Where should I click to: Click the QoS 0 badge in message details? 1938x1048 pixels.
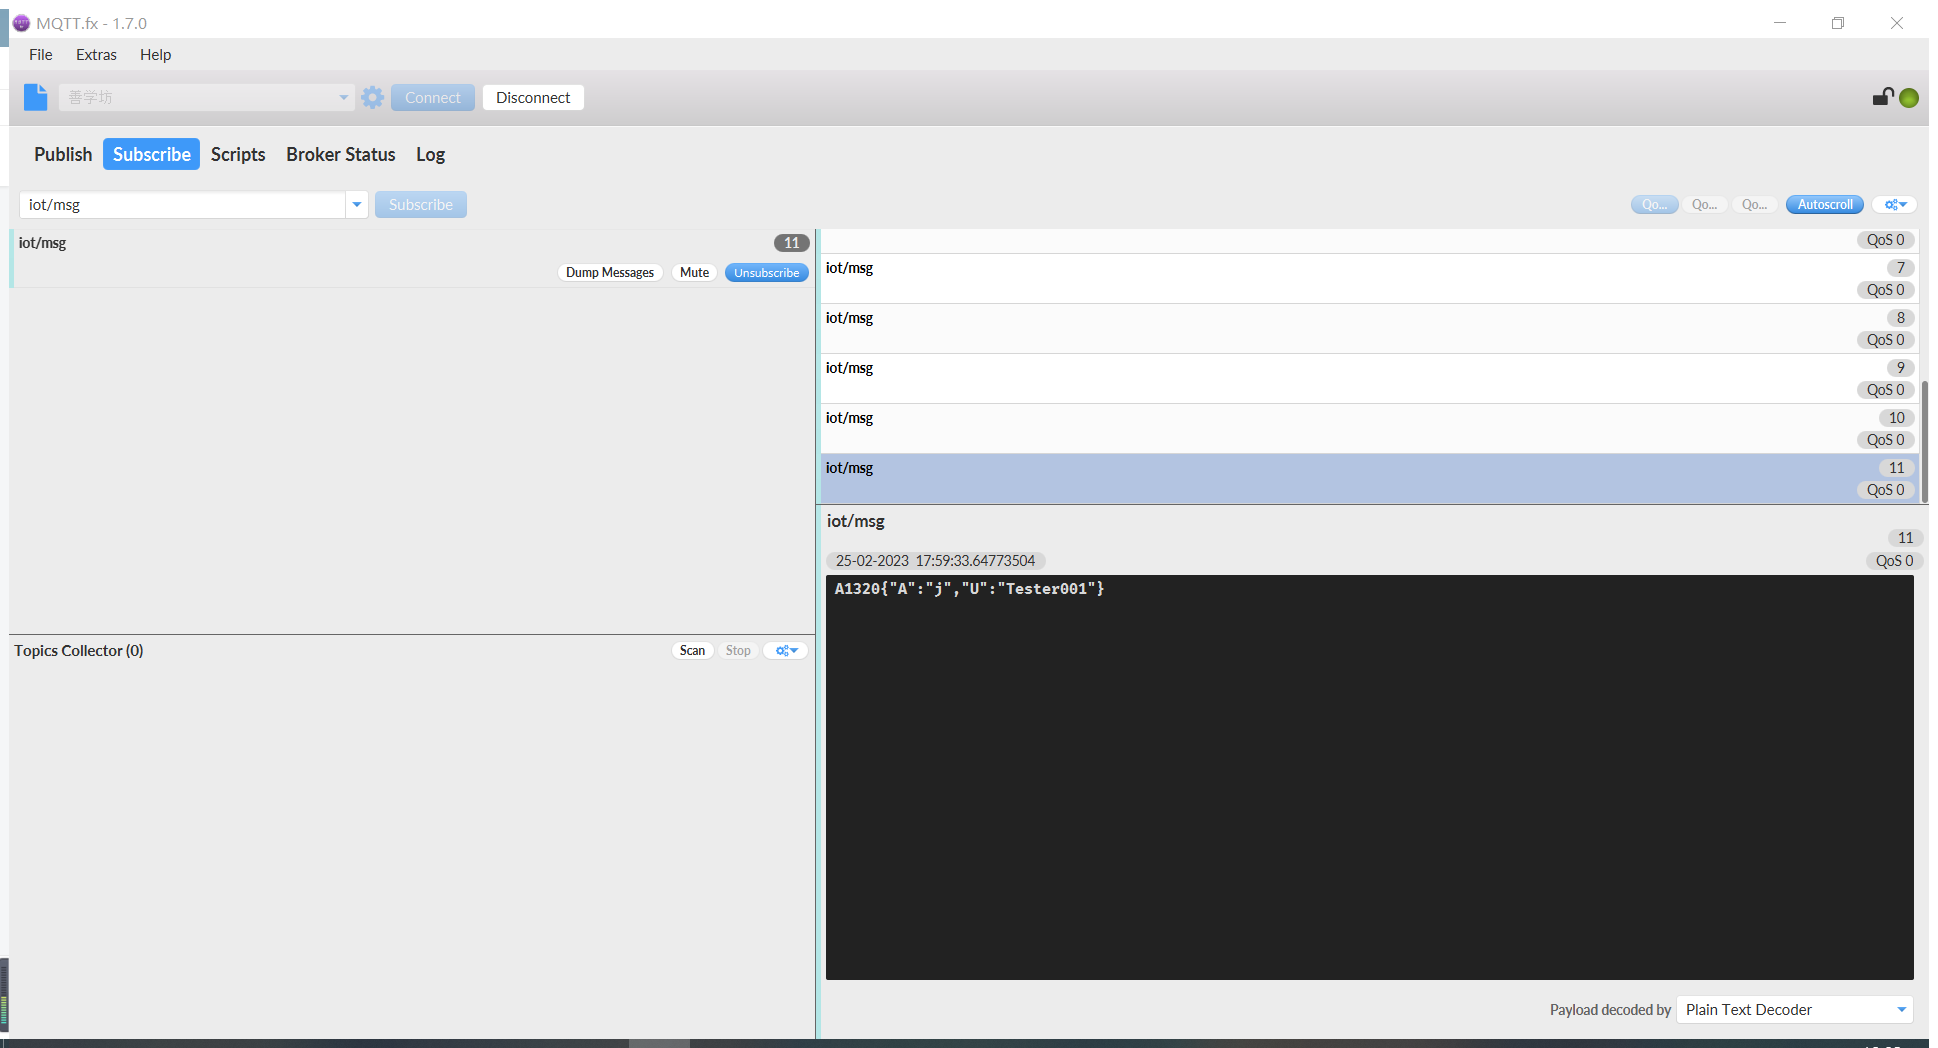pyautogui.click(x=1894, y=561)
